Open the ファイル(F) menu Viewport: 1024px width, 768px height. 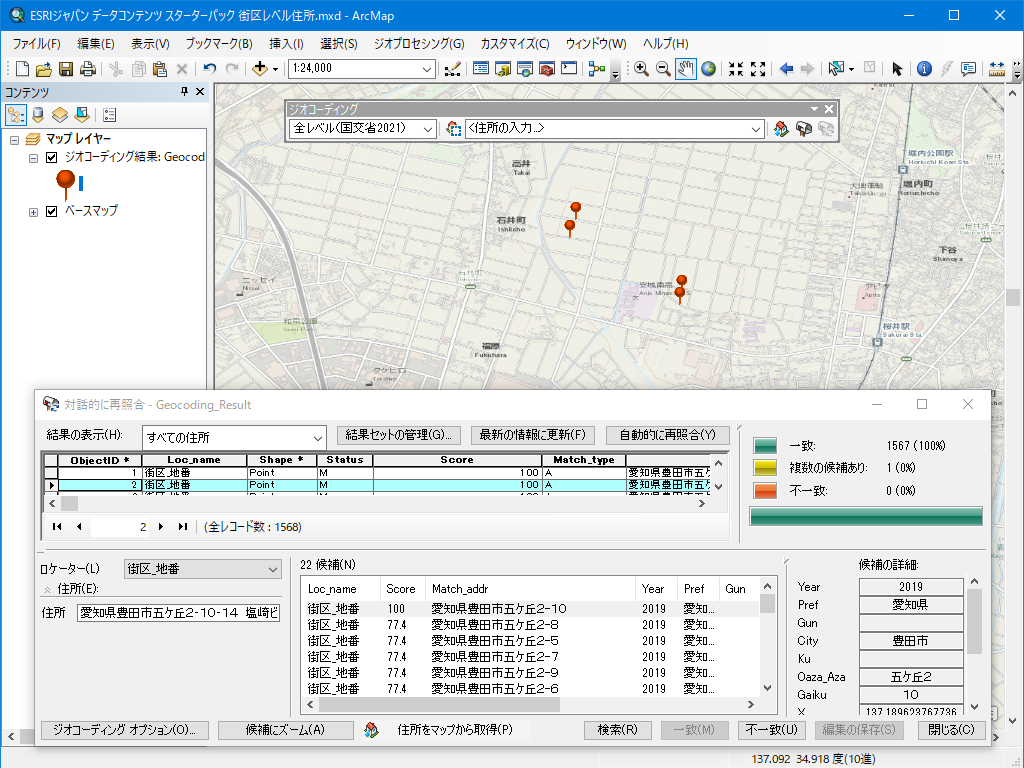(x=37, y=44)
